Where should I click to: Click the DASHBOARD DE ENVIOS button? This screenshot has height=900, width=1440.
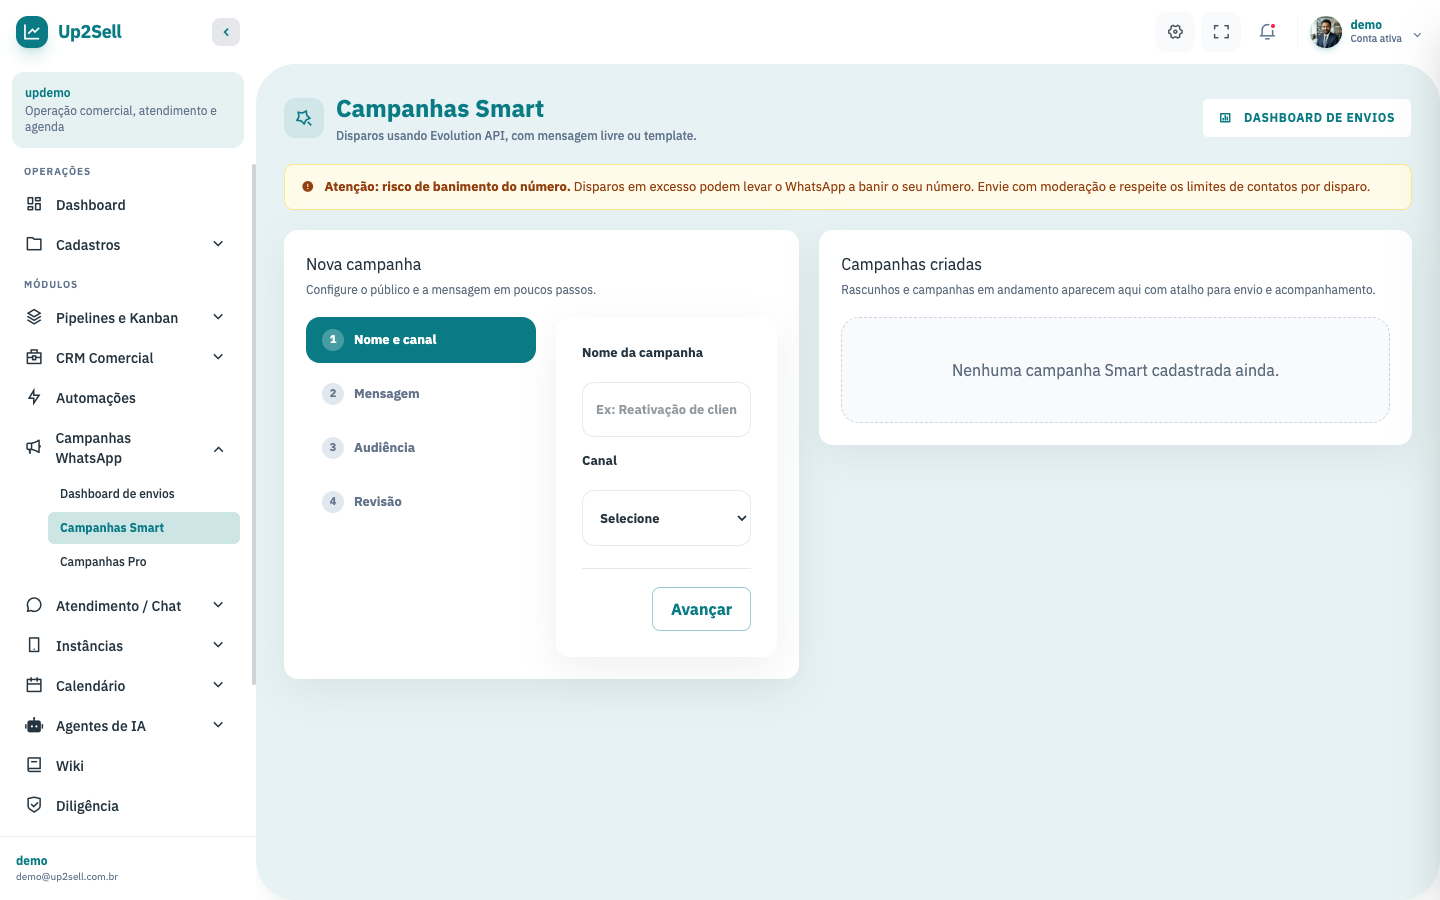pos(1307,118)
